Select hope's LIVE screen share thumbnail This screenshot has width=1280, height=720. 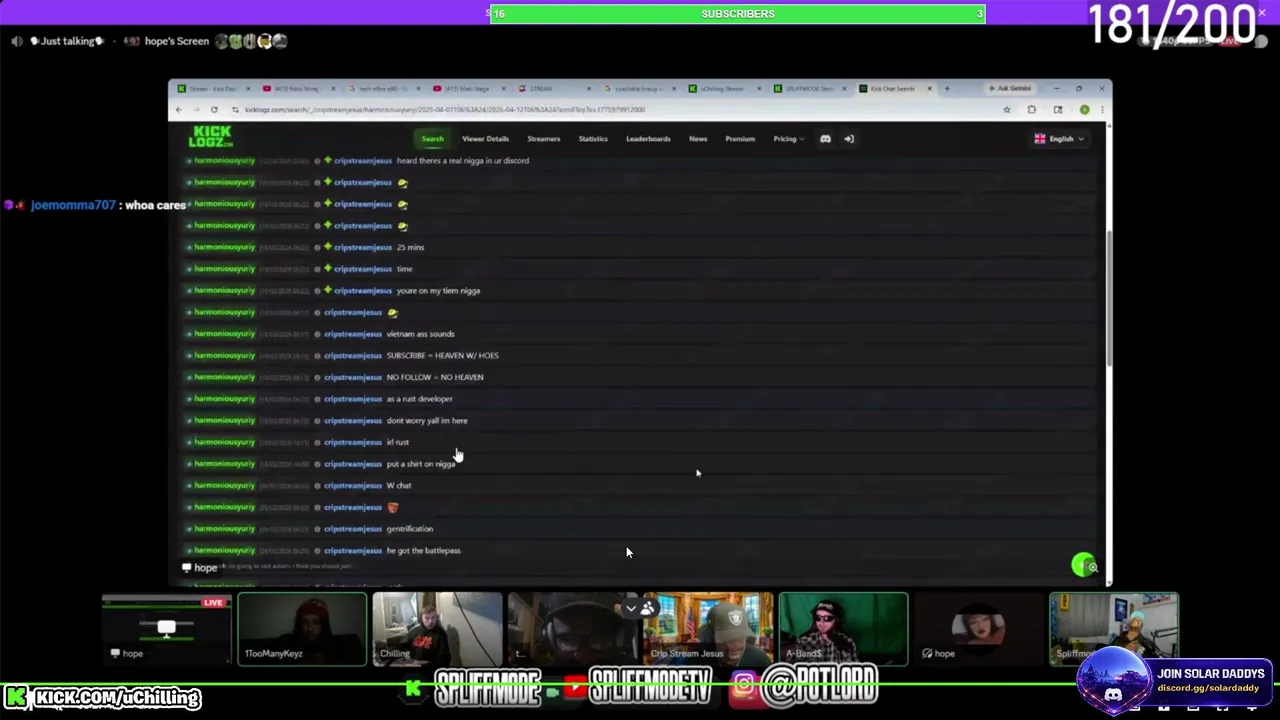point(167,629)
